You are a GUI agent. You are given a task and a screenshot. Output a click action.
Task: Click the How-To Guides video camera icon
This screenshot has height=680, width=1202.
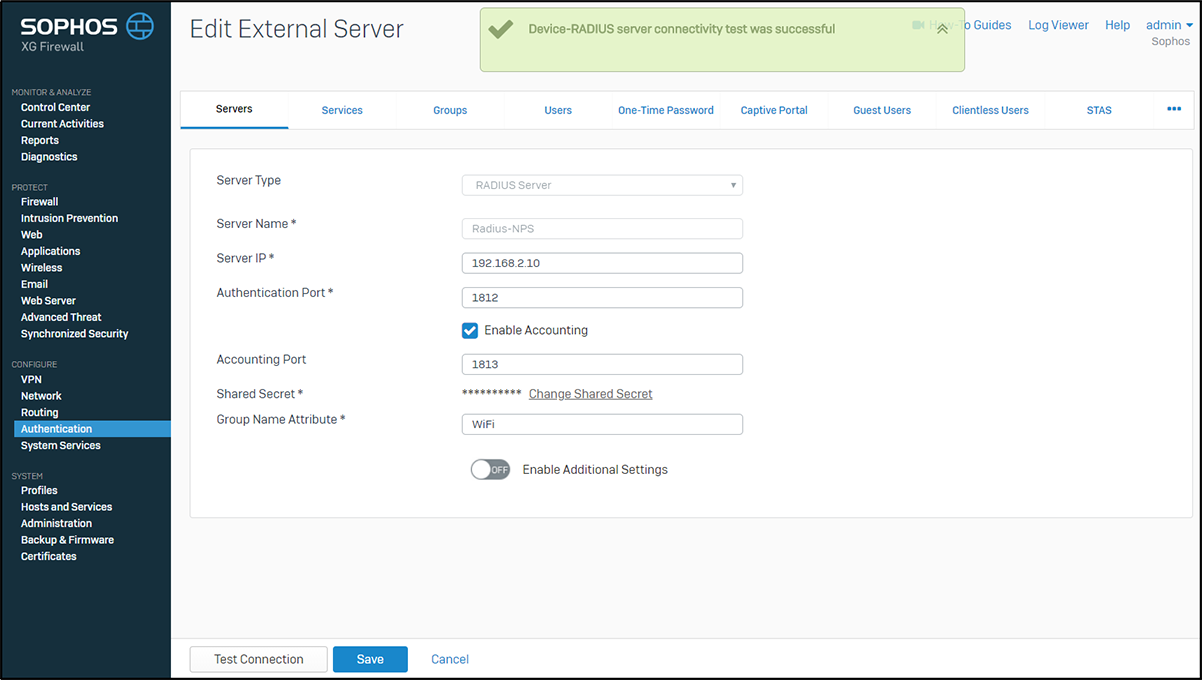[918, 25]
